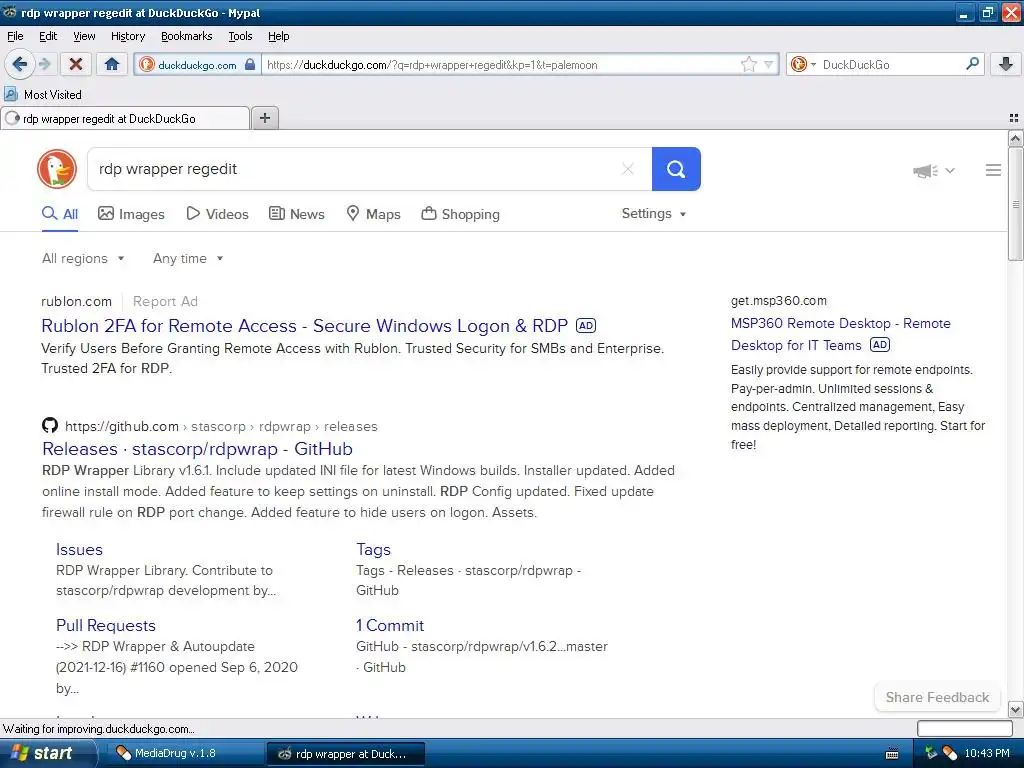
Task: Open the Tags sitelink
Action: [x=373, y=549]
